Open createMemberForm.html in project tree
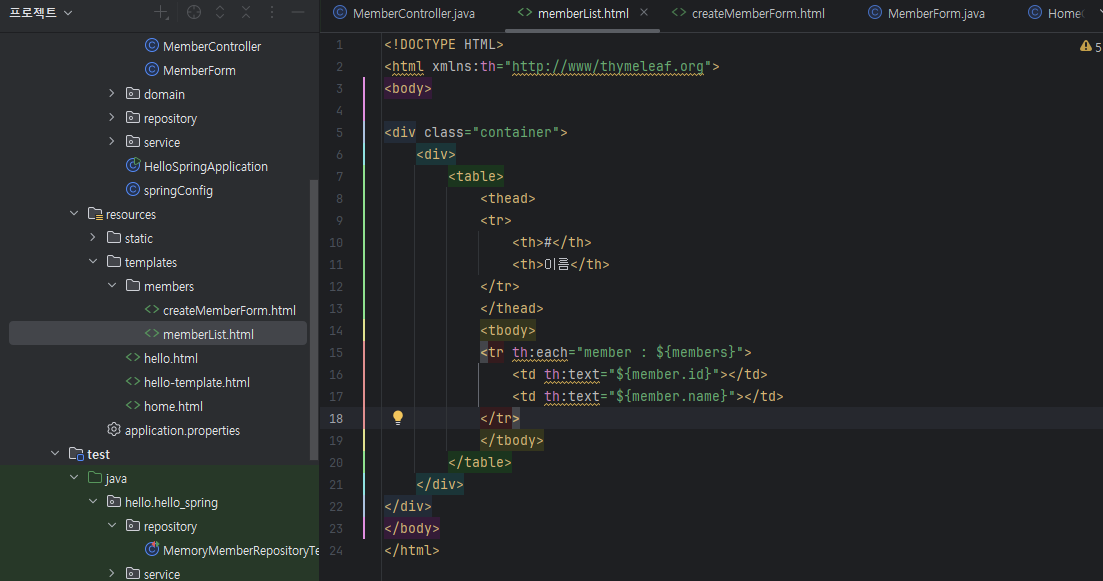1103x581 pixels. (229, 310)
